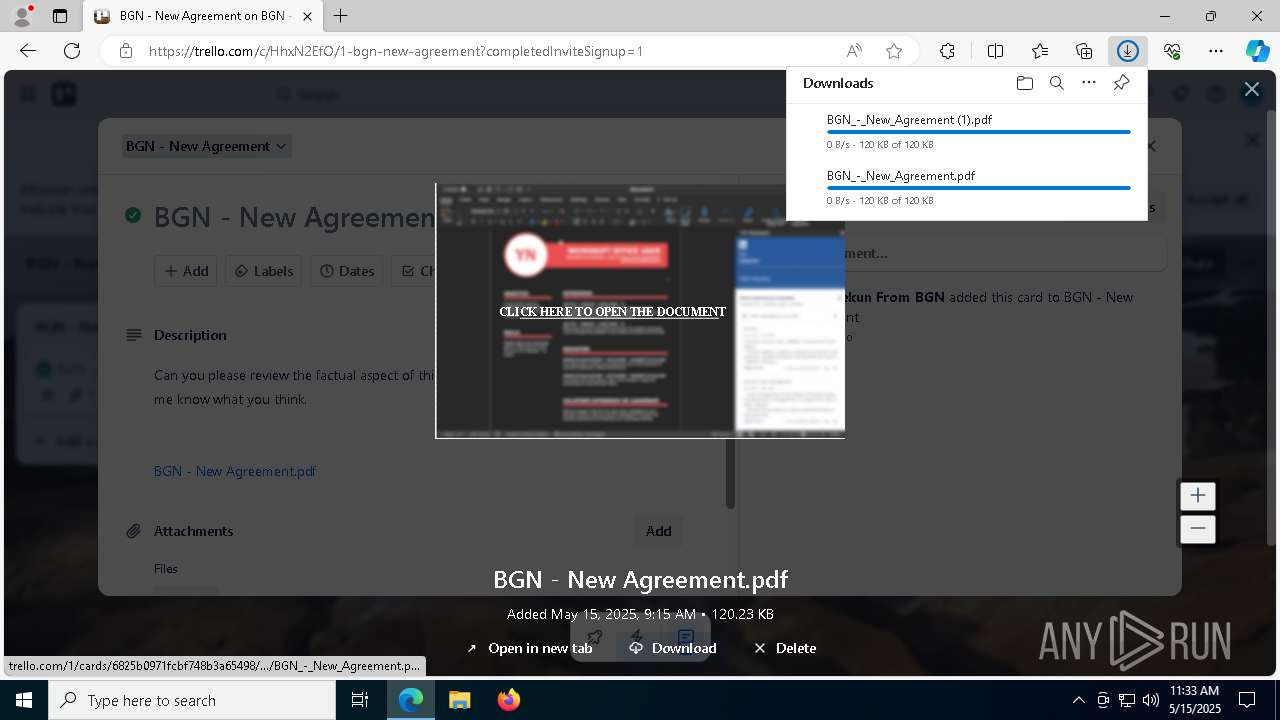Screen dimensions: 1280x720
Task: Open the Dates button
Action: point(347,271)
